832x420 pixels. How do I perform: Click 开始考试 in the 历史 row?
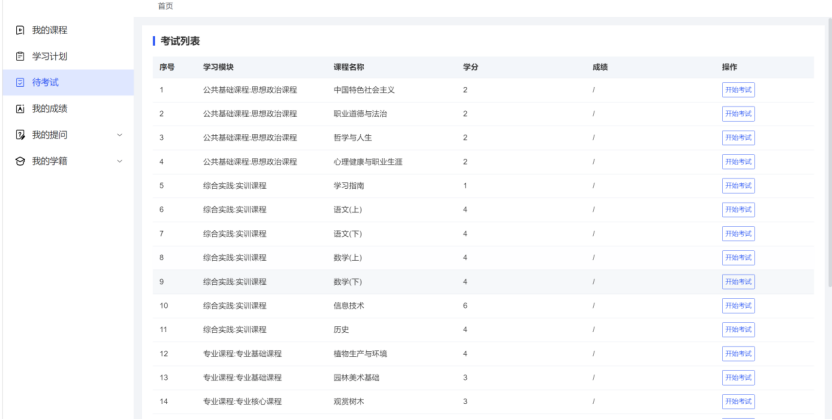click(x=738, y=330)
